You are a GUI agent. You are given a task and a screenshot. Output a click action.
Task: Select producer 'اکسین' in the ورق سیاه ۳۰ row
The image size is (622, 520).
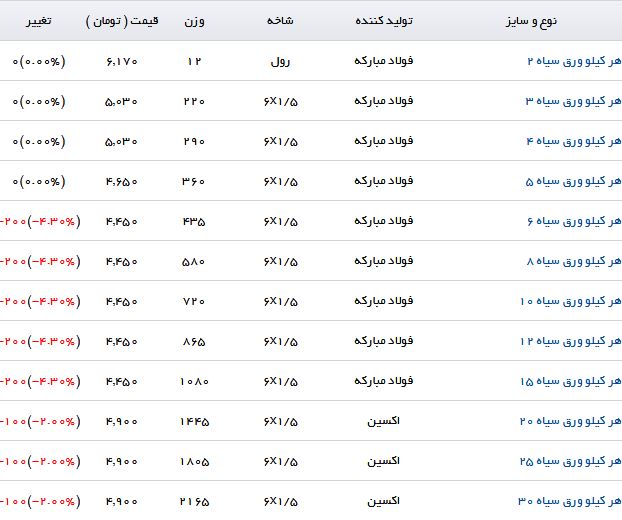383,501
